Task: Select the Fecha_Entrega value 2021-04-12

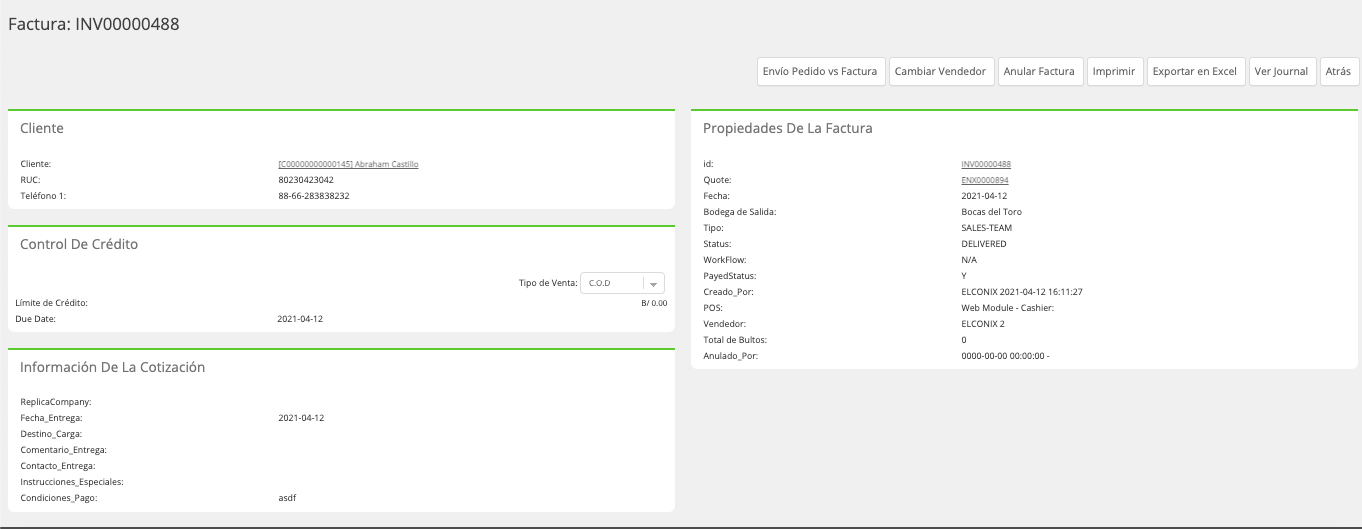Action: pos(301,418)
